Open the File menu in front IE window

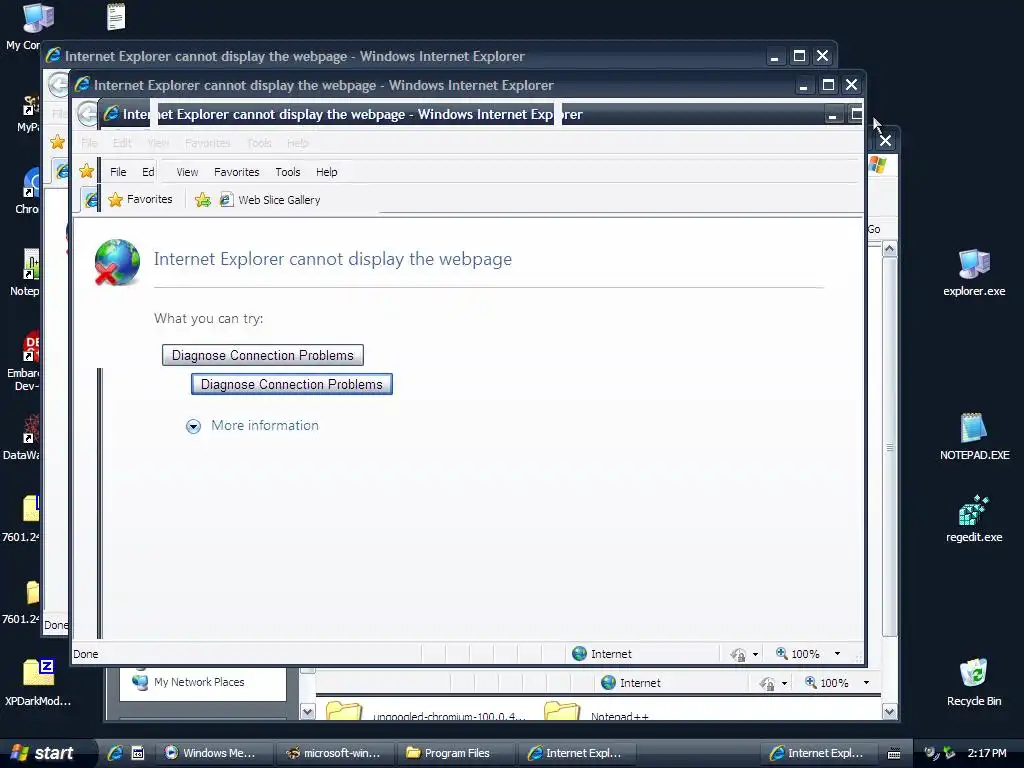click(118, 172)
